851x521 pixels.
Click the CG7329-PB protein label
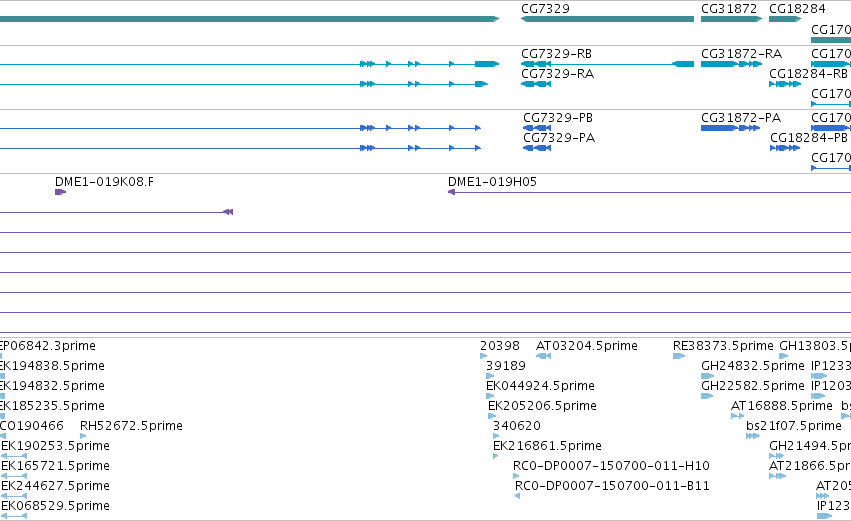[x=557, y=118]
